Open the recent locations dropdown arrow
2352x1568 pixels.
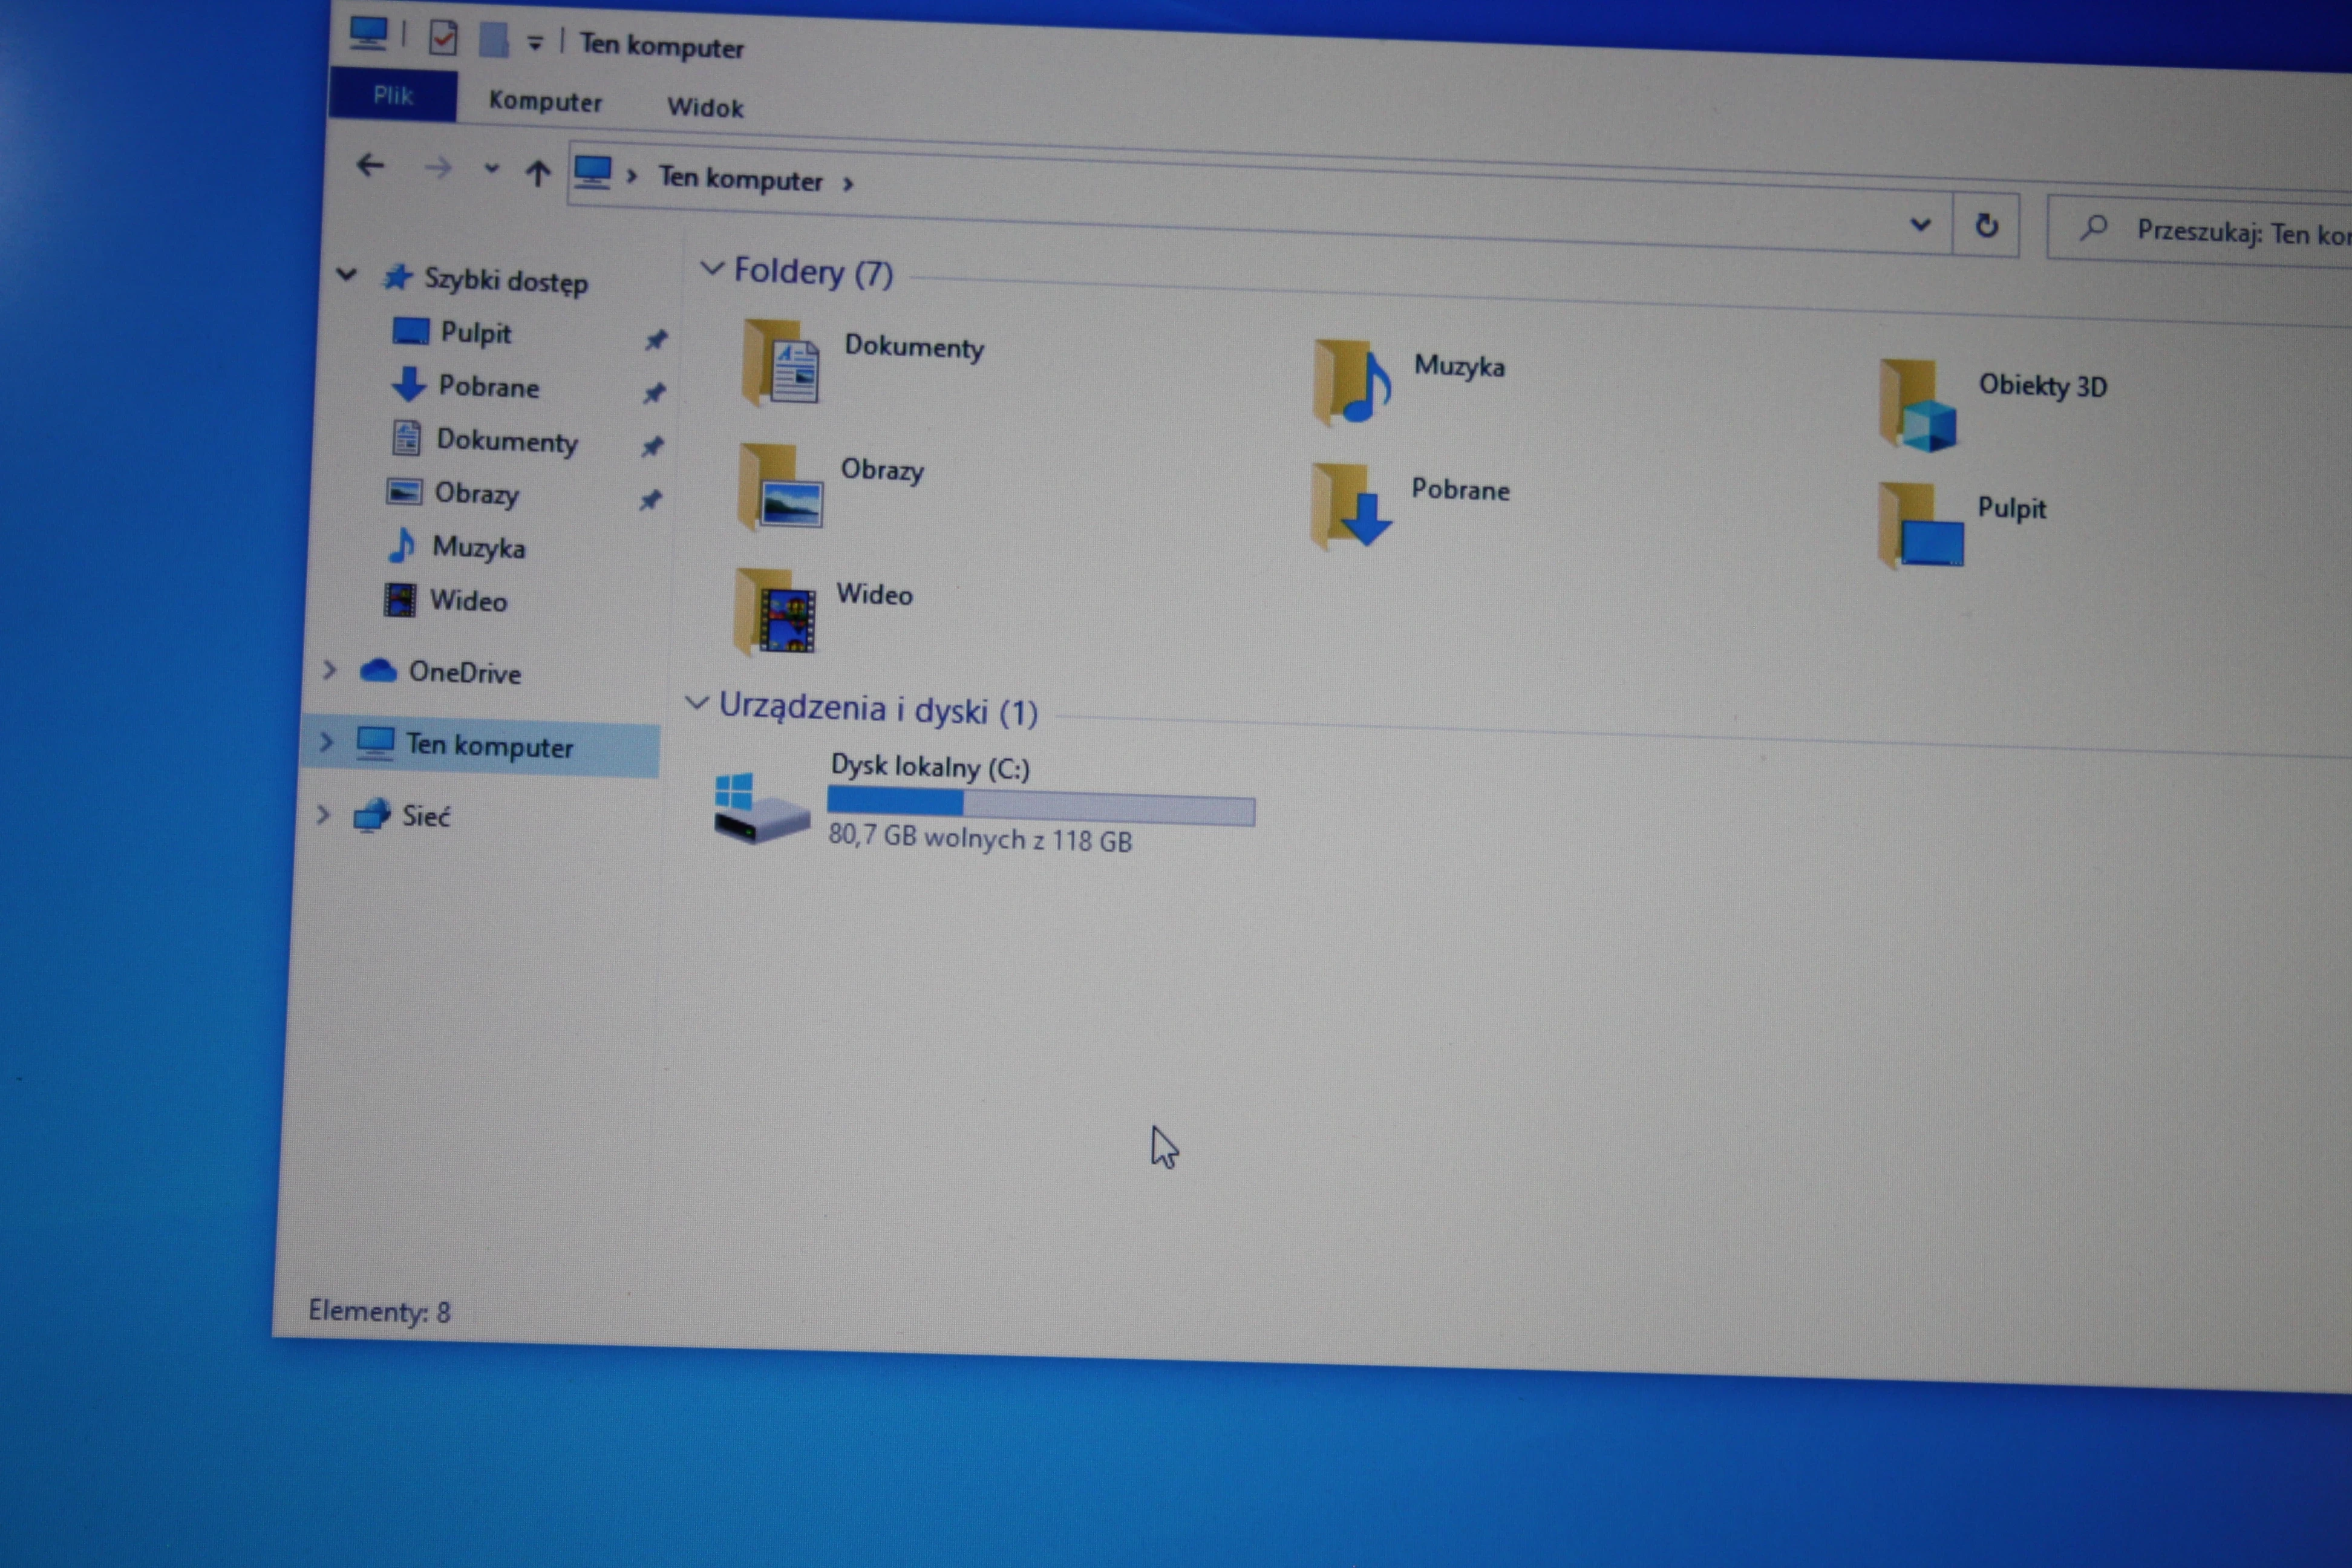[x=491, y=169]
